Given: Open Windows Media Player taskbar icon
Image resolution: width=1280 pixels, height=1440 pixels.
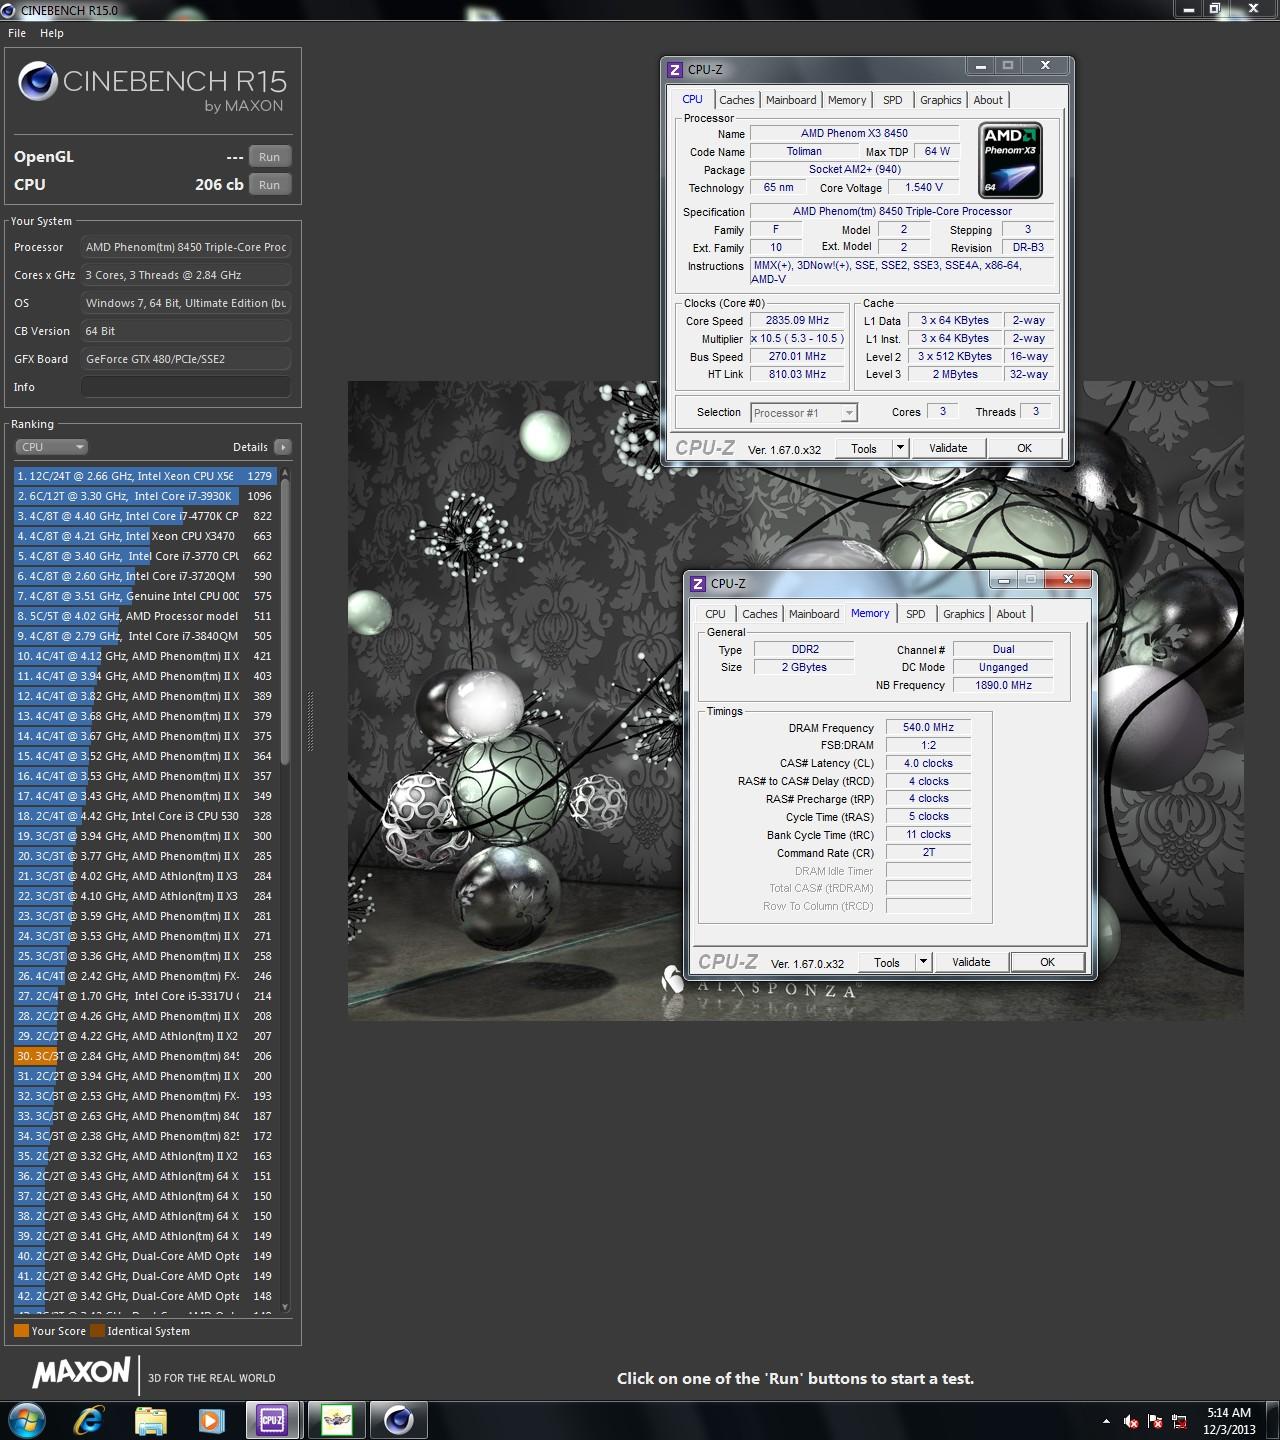Looking at the screenshot, I should 211,1420.
